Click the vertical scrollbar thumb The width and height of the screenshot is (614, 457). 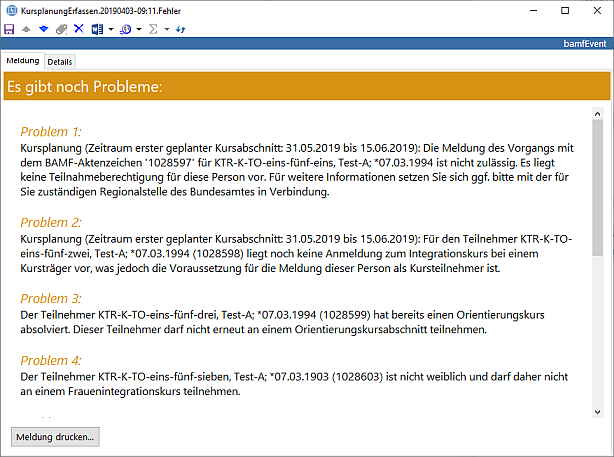point(598,190)
